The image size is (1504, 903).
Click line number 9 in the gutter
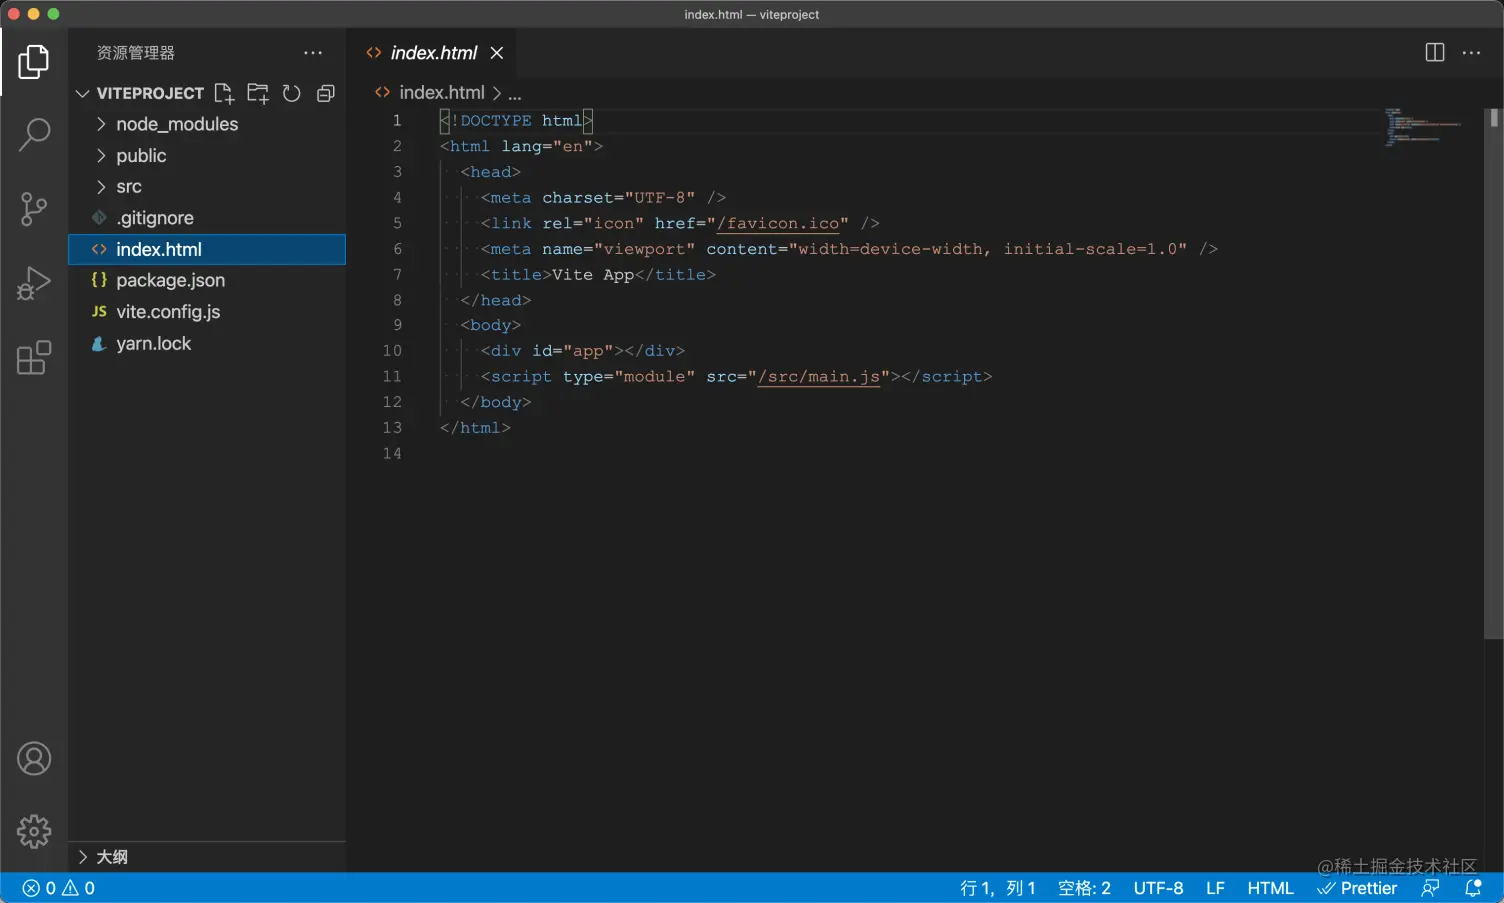pos(397,325)
